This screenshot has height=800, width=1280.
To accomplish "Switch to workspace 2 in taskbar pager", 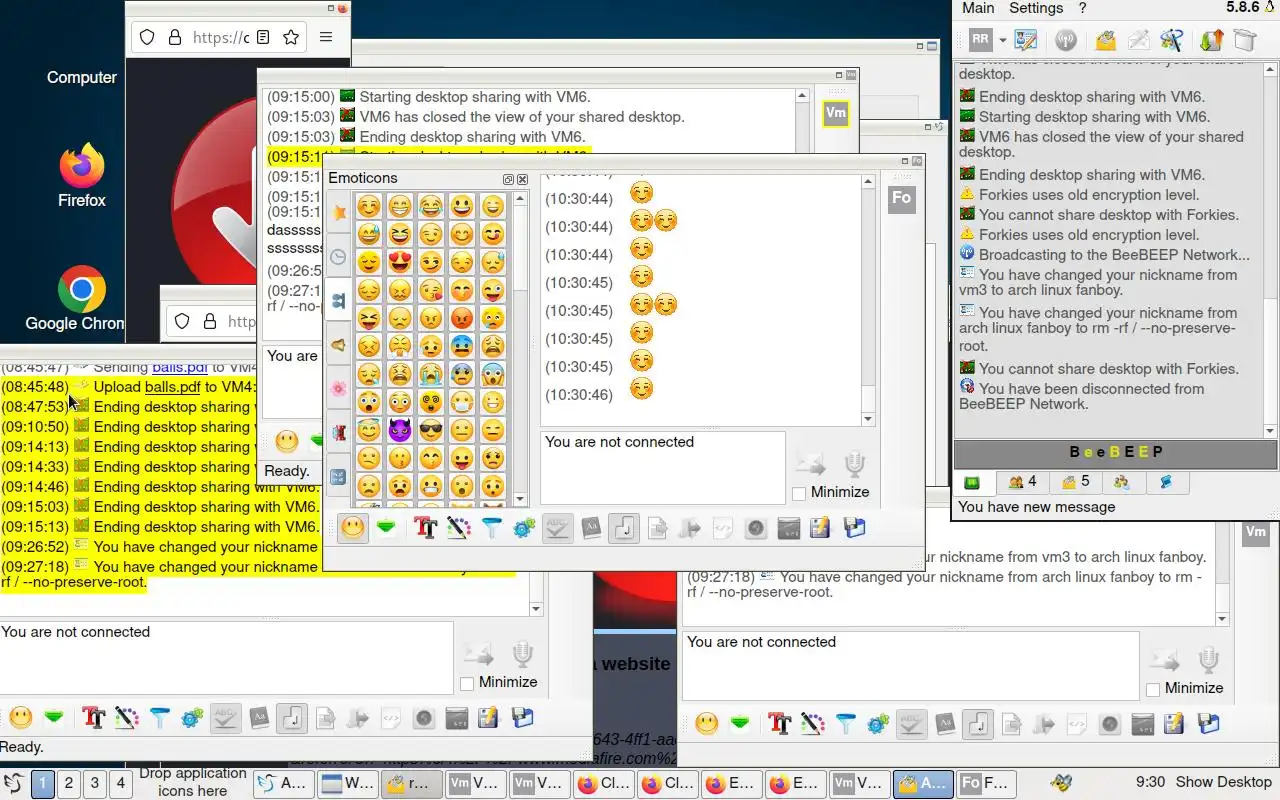I will (x=69, y=783).
